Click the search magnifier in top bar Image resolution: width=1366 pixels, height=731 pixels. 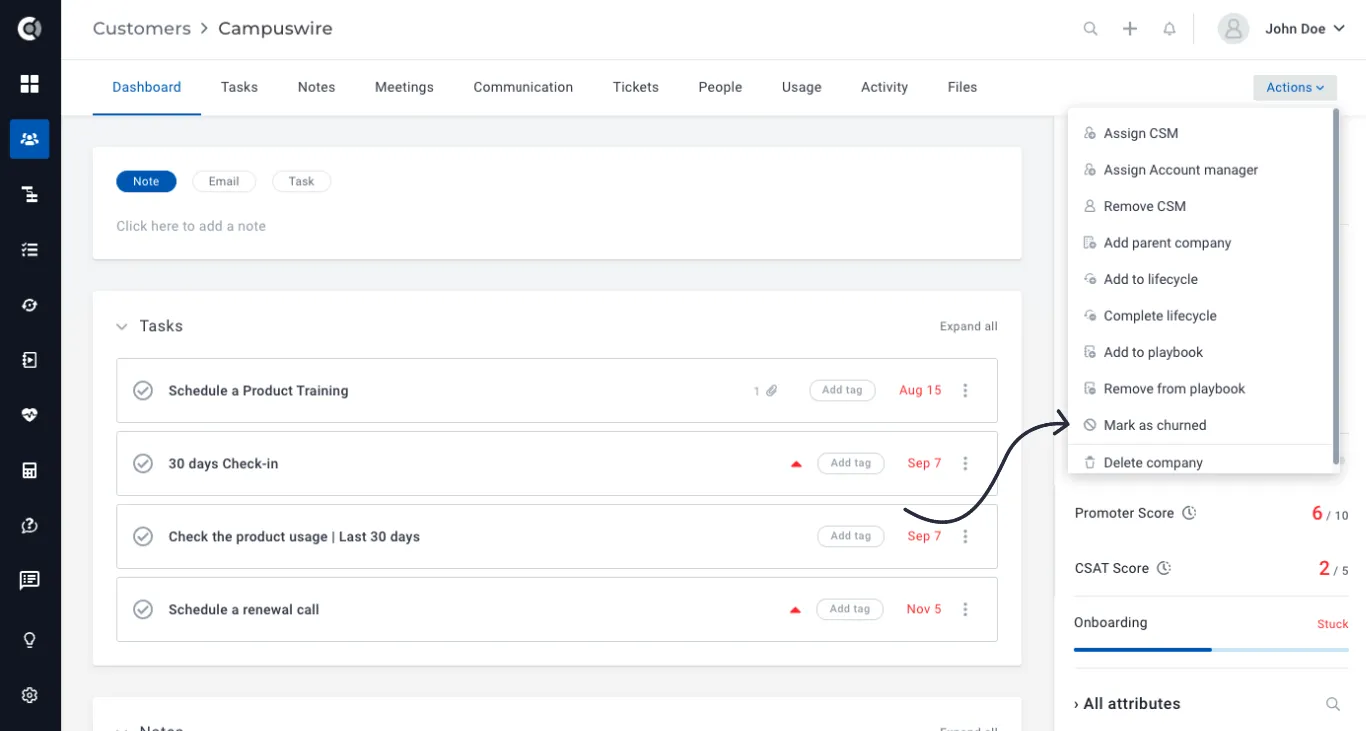(1090, 29)
